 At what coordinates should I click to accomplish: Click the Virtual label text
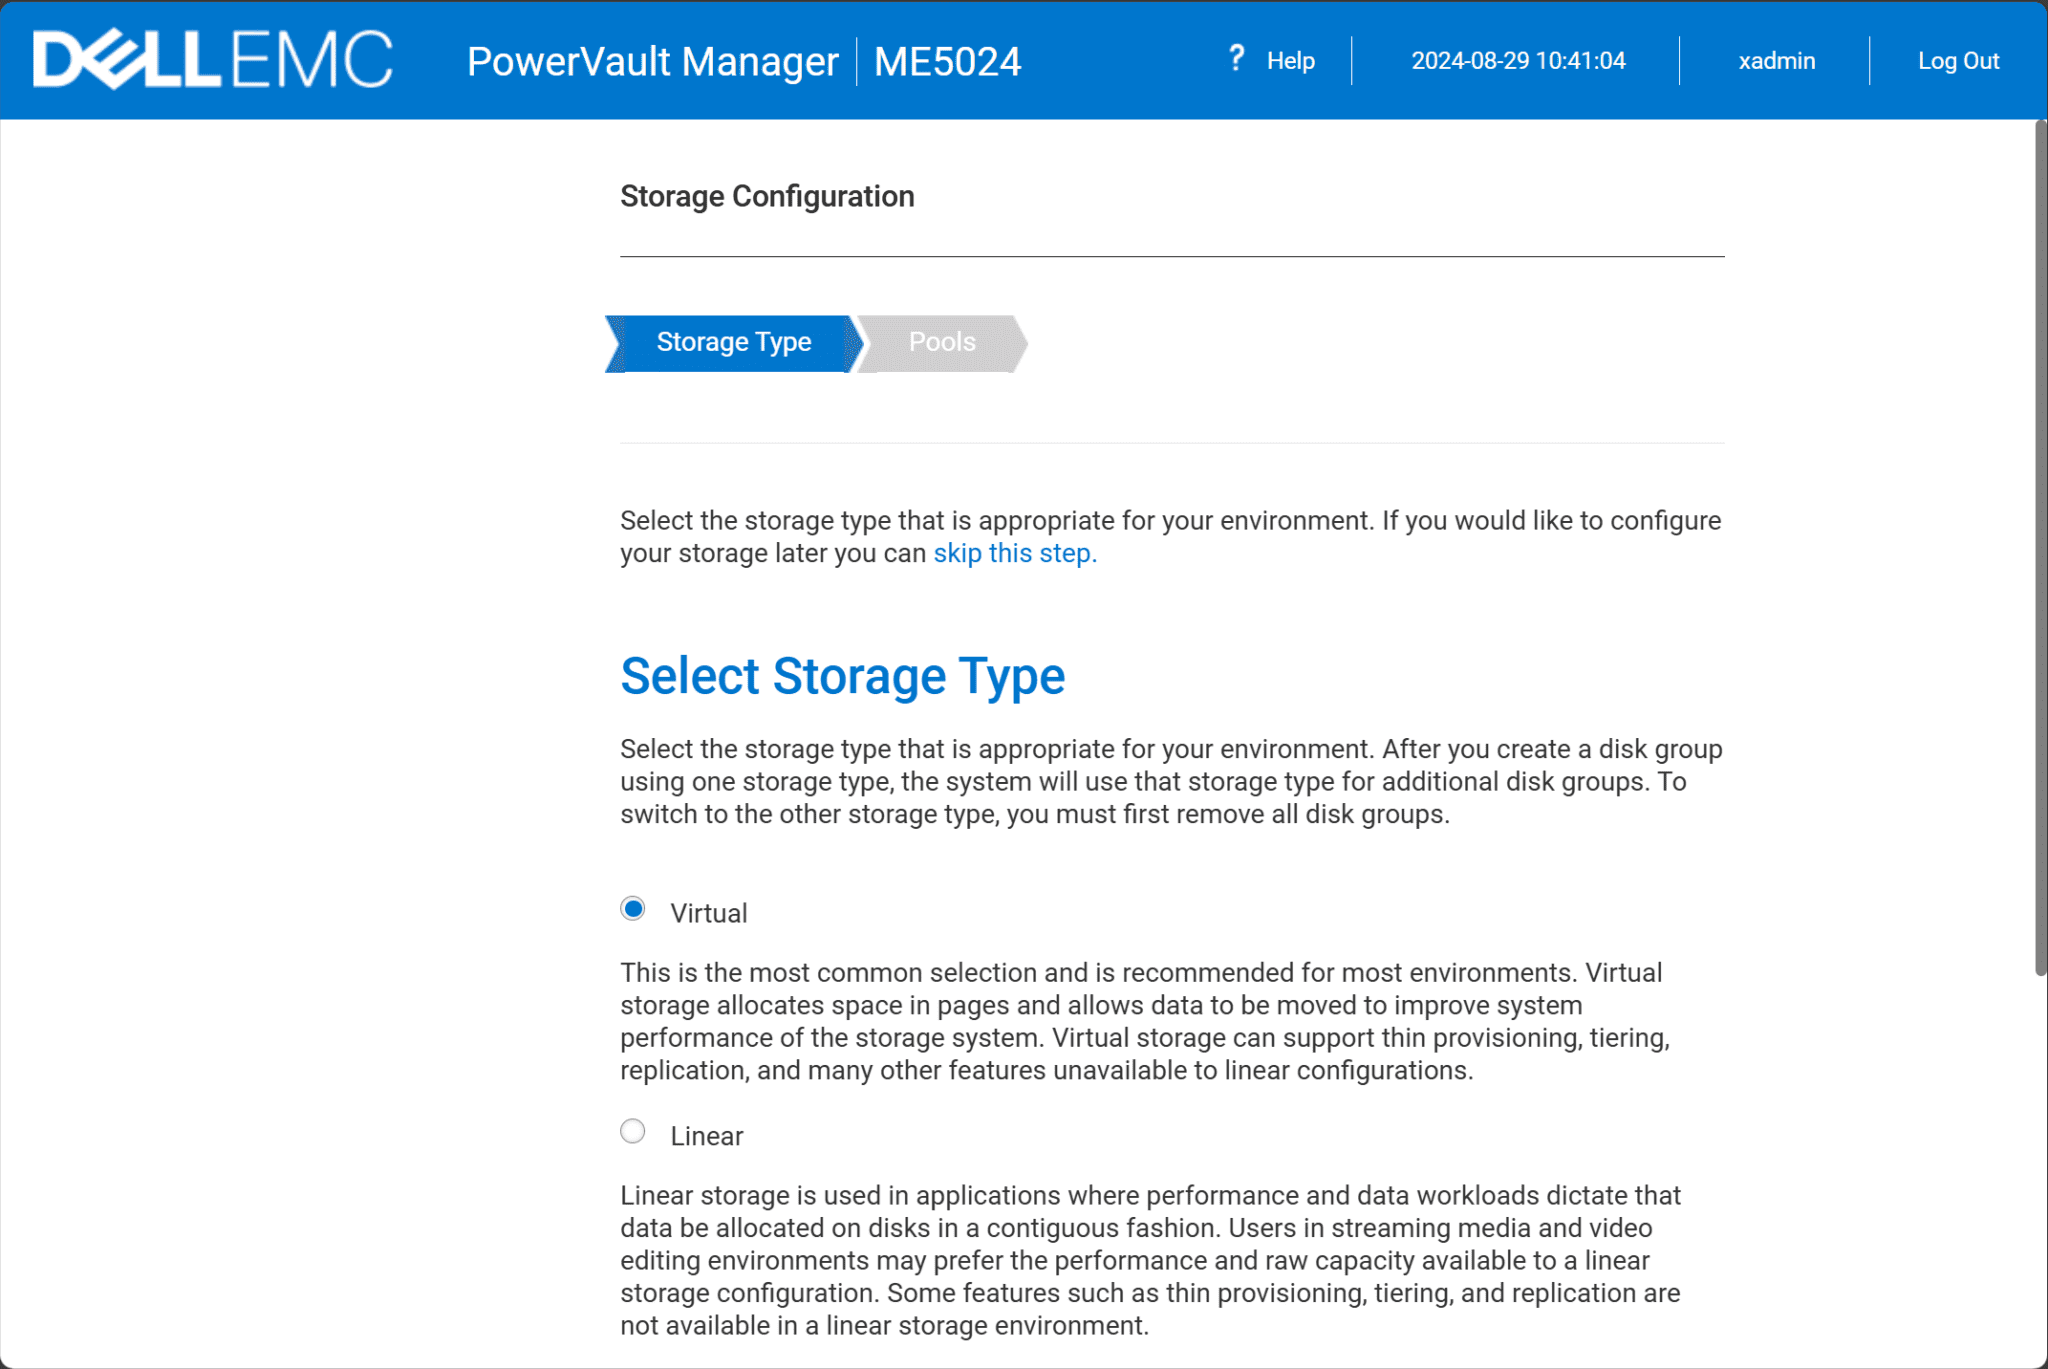coord(708,912)
